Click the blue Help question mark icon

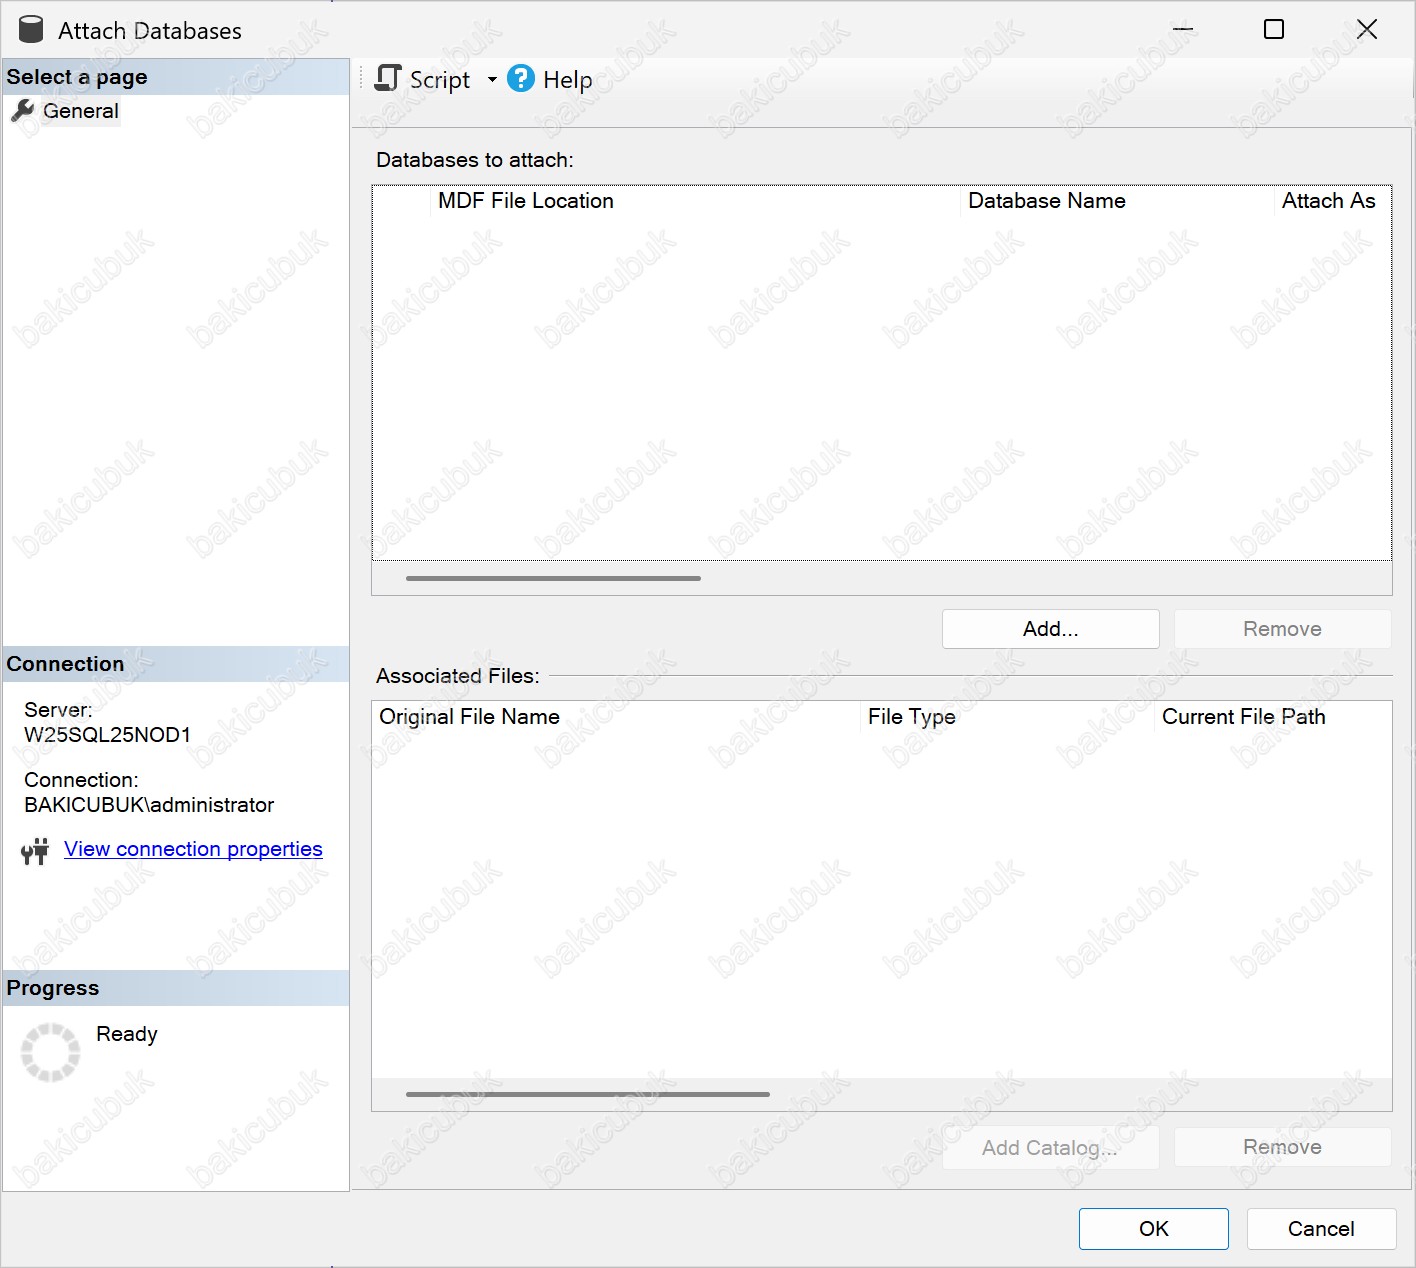pyautogui.click(x=521, y=79)
